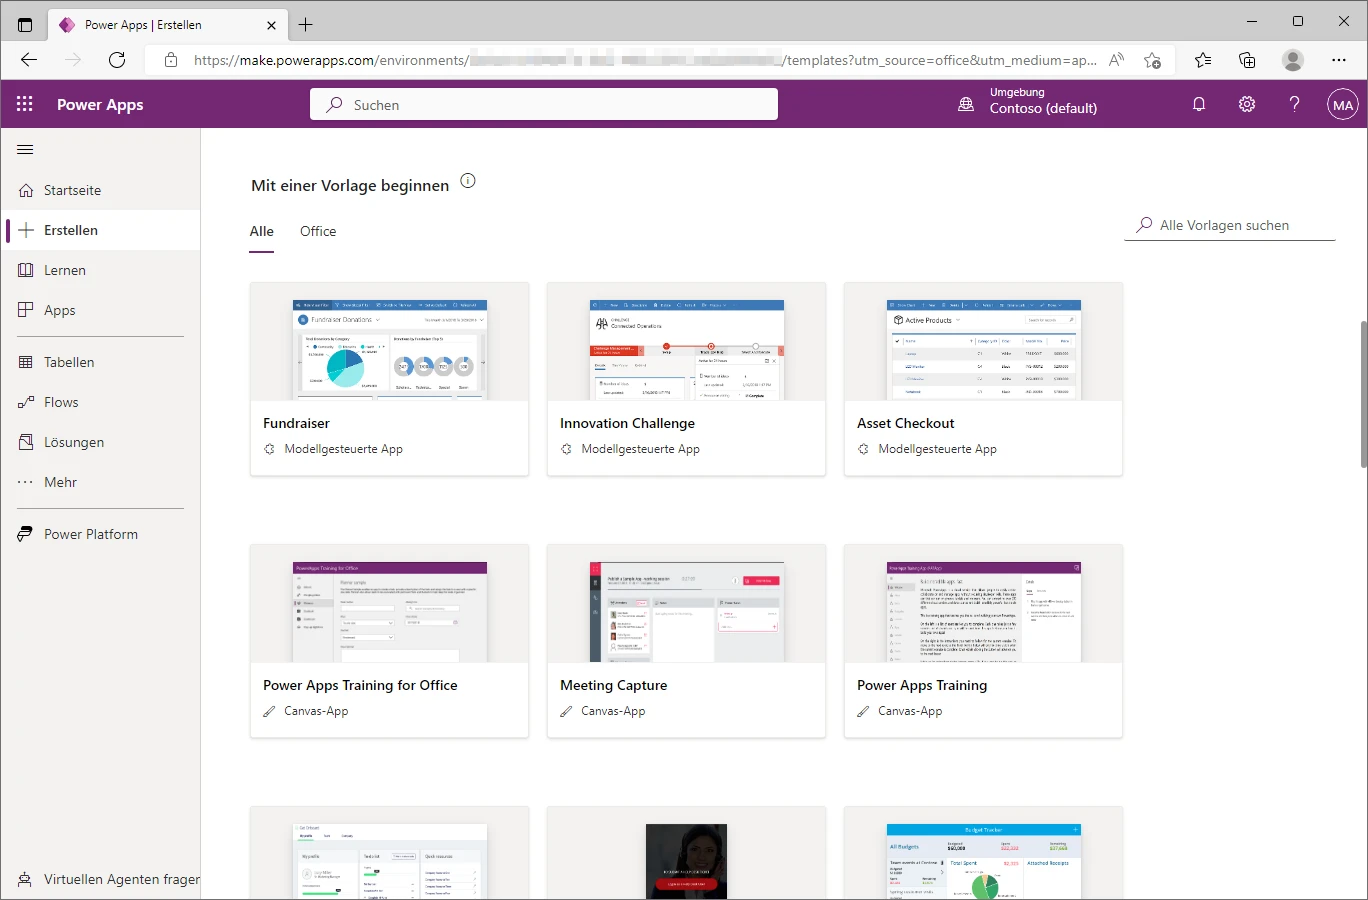Screen dimensions: 1368x900
Task: Open Lernen in the sidebar
Action: pos(100,270)
